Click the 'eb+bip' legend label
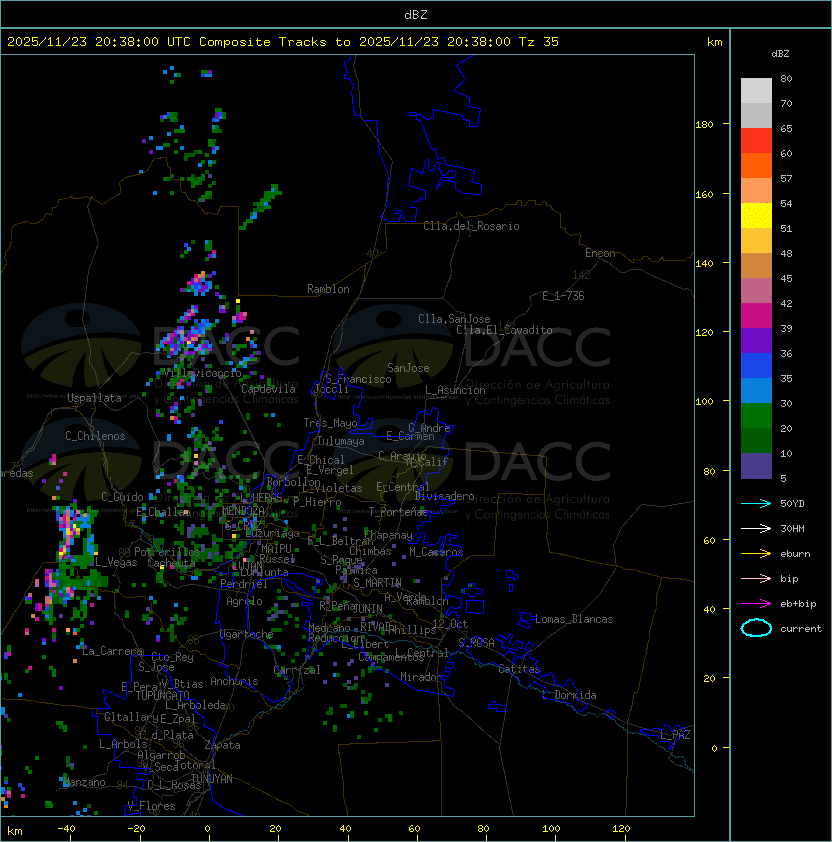Image resolution: width=832 pixels, height=842 pixels. [x=798, y=604]
